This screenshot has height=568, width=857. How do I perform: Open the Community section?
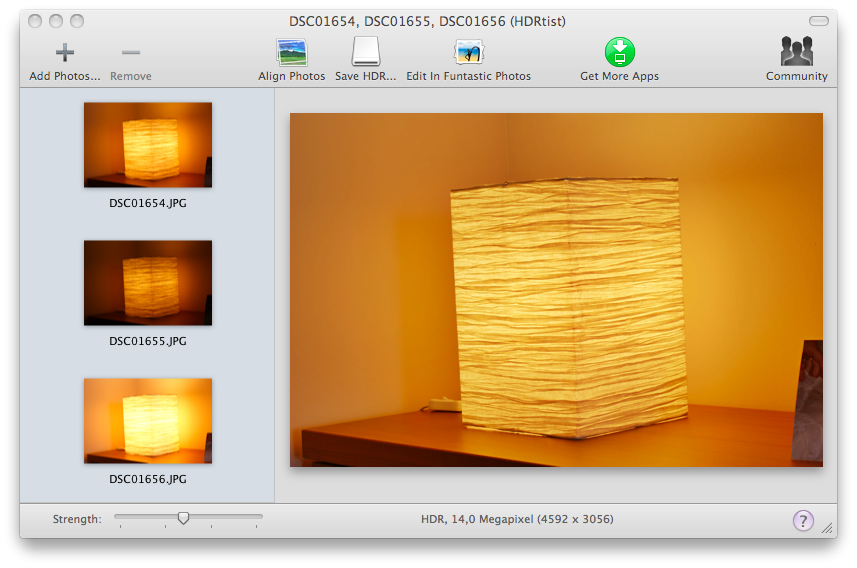point(796,53)
